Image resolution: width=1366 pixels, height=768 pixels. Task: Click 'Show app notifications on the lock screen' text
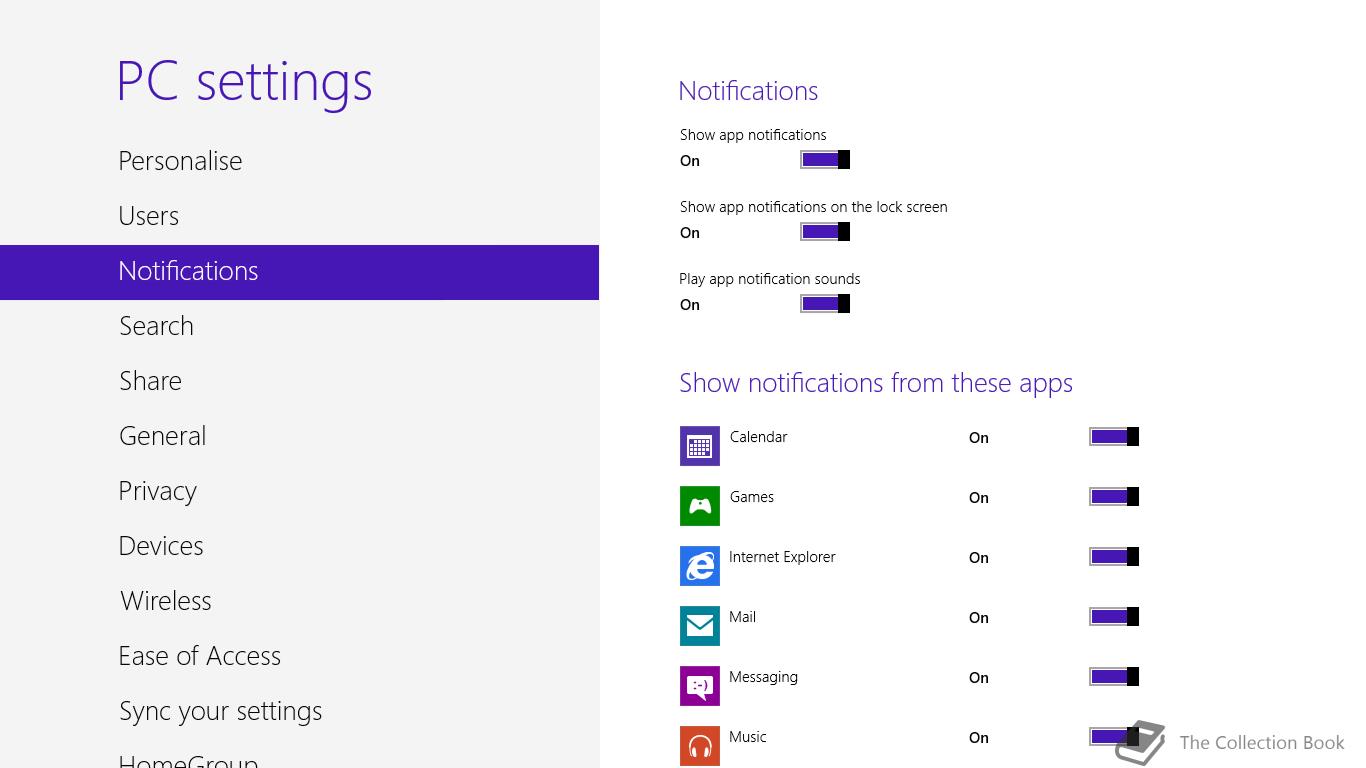(x=814, y=207)
